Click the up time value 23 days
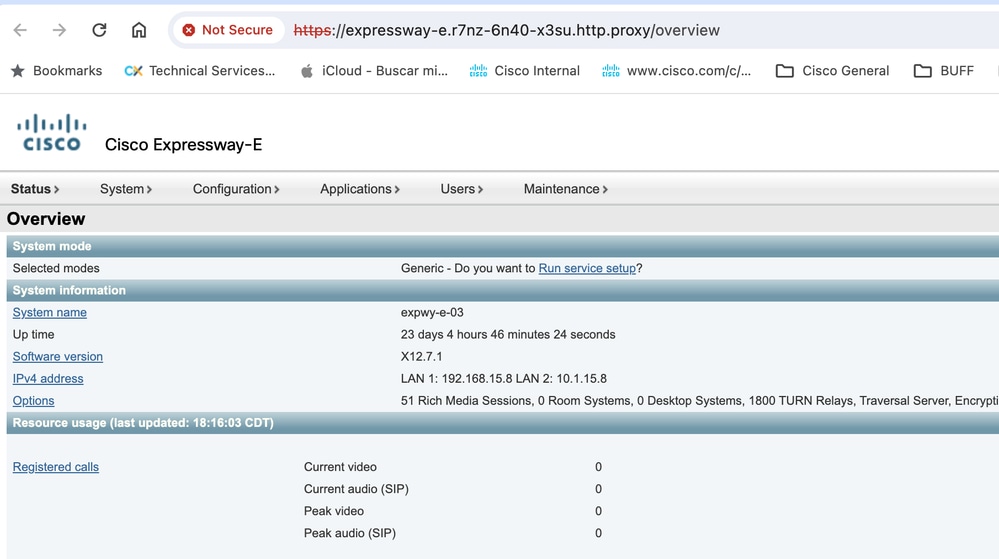The height and width of the screenshot is (559, 999). (x=508, y=335)
